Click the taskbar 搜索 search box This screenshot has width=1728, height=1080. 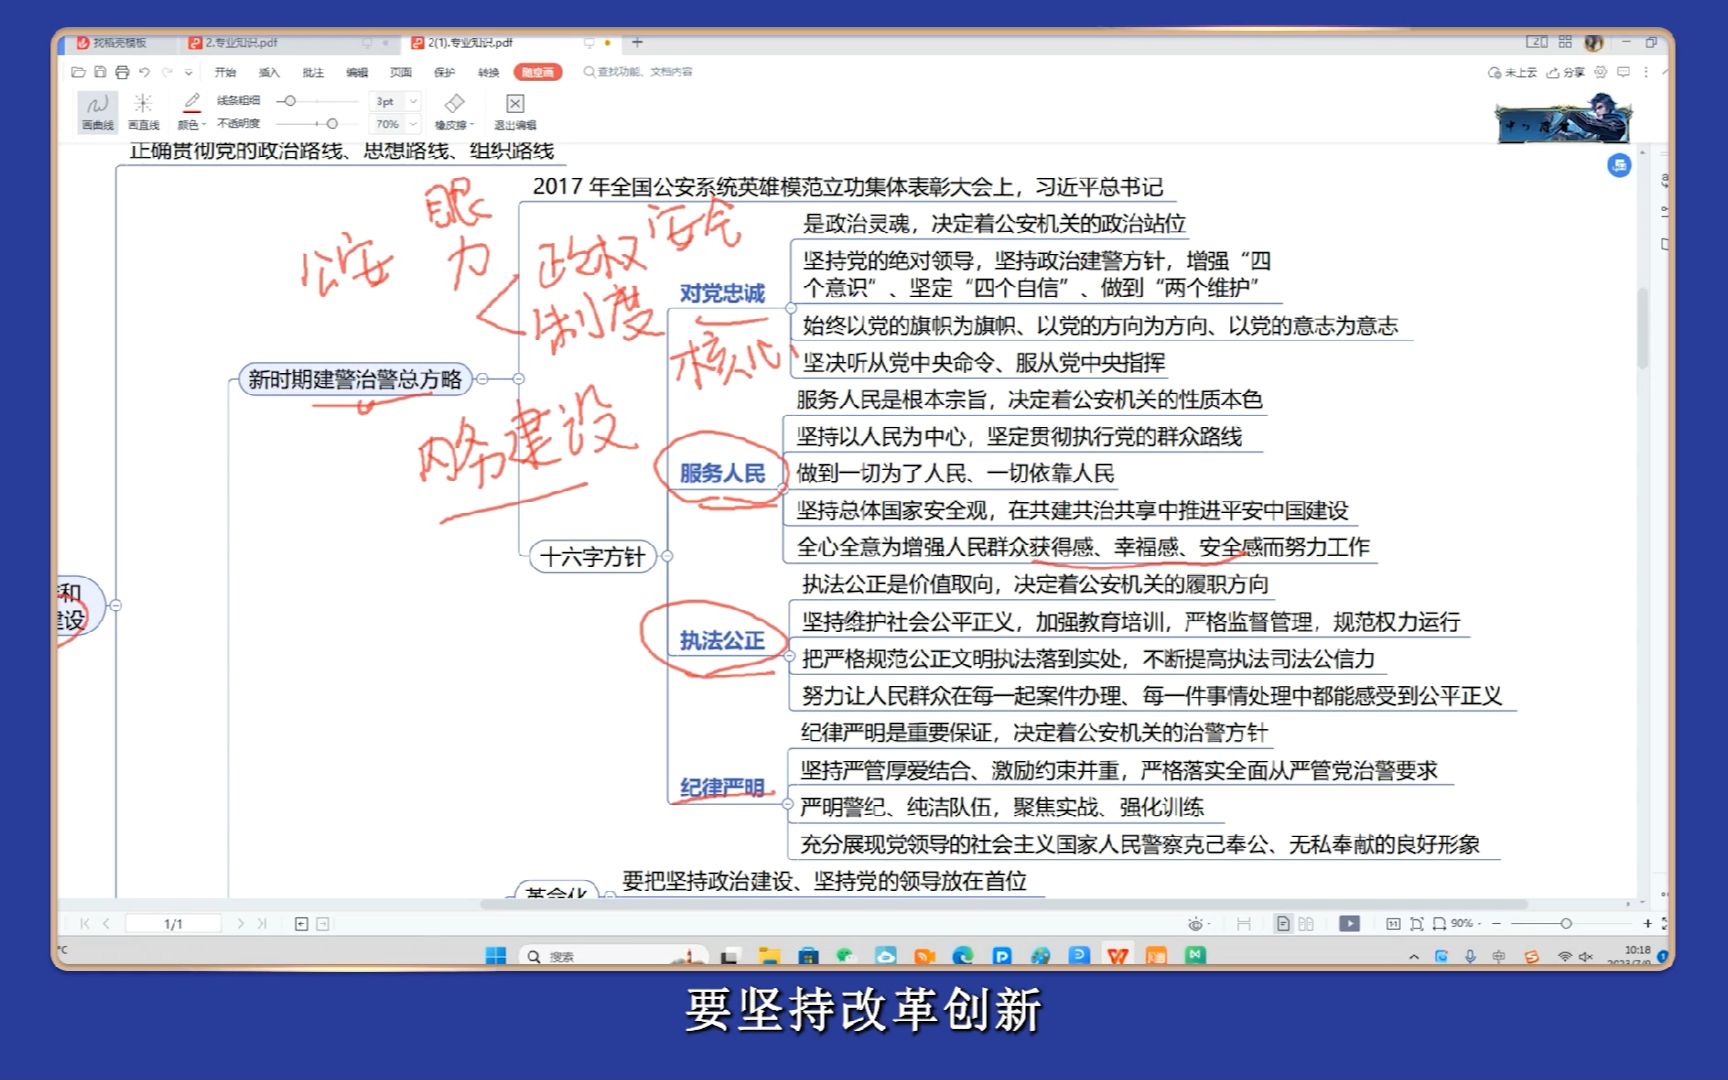click(612, 956)
